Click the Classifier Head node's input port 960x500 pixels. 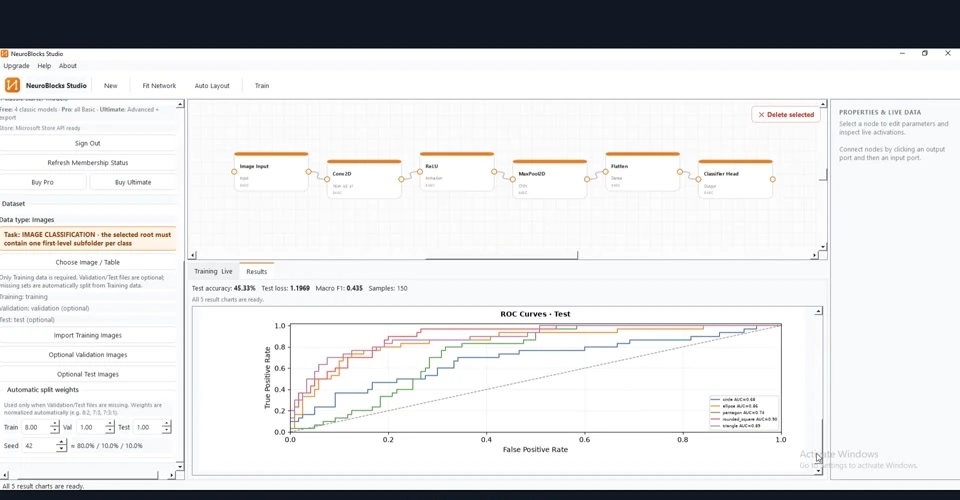(698, 179)
